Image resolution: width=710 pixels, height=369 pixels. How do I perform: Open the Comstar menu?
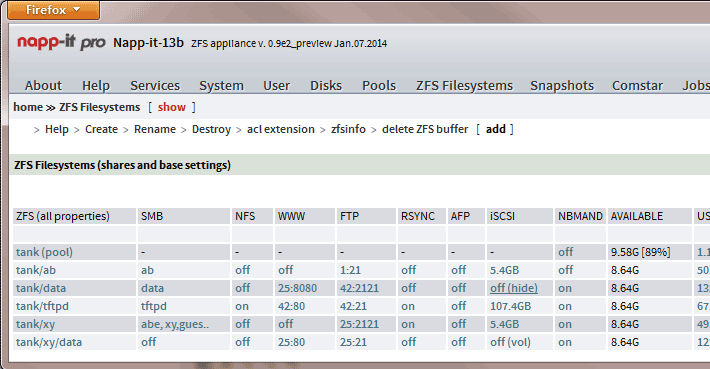click(x=637, y=86)
